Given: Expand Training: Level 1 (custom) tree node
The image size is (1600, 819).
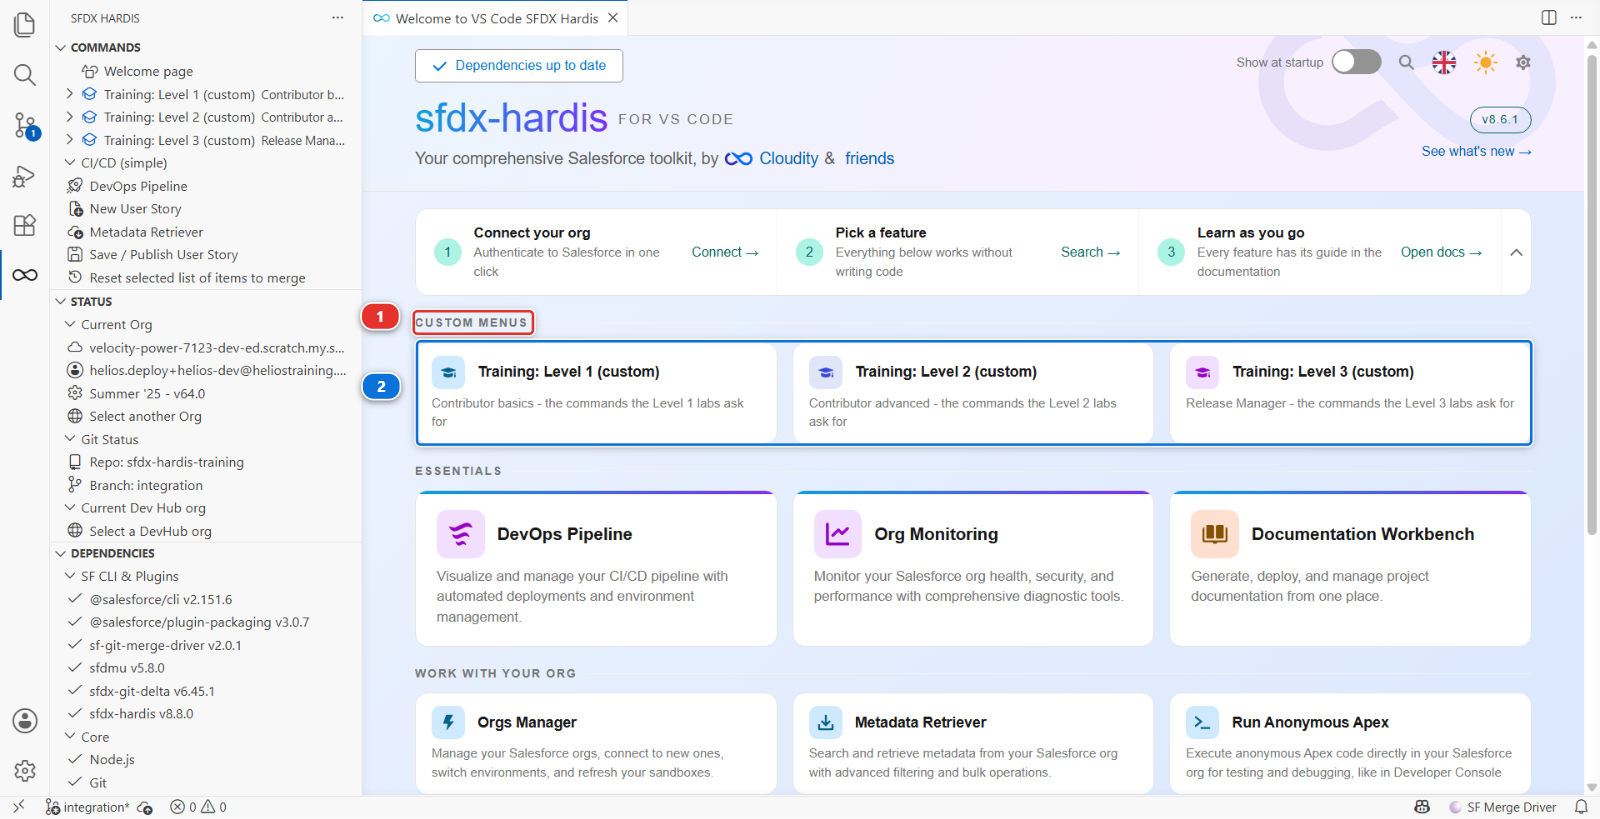Looking at the screenshot, I should pyautogui.click(x=70, y=94).
